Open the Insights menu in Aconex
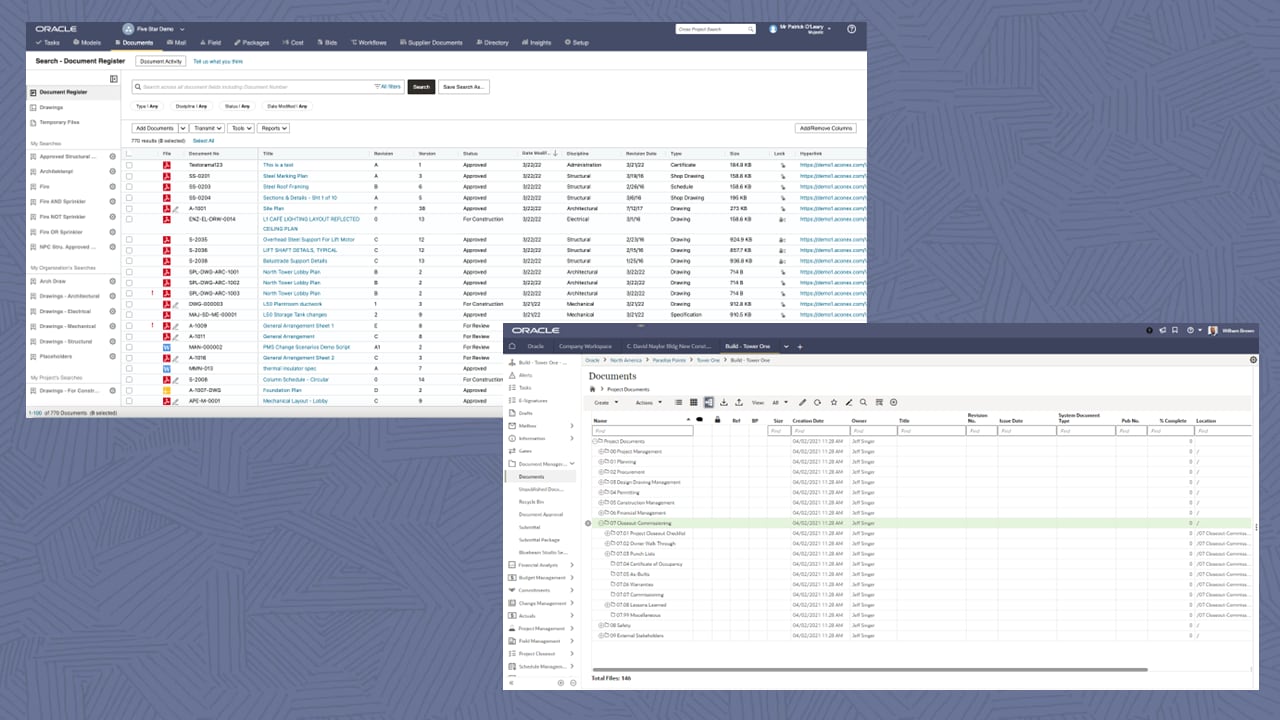 [536, 43]
